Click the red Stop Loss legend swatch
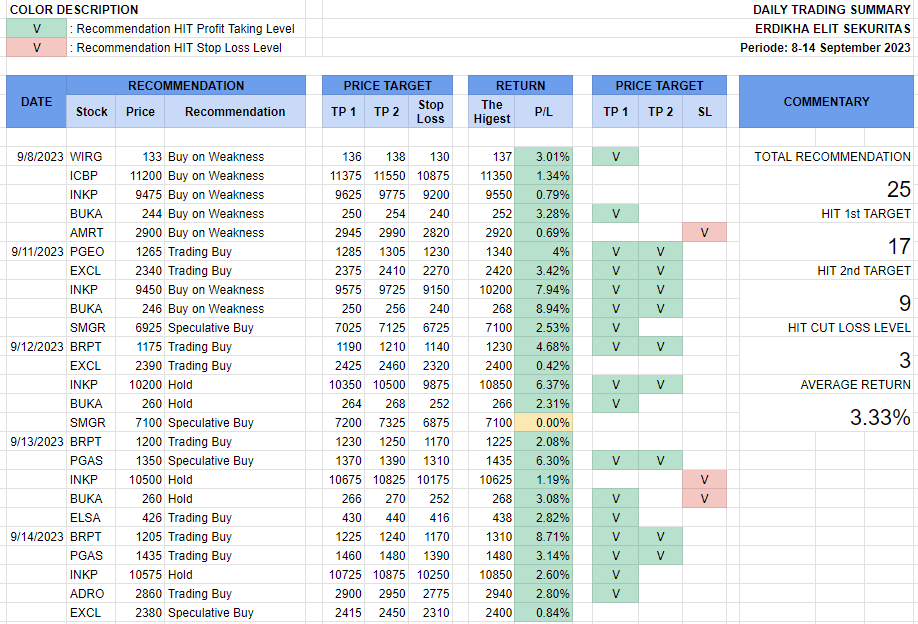Screen dimensions: 918x624 coord(36,47)
